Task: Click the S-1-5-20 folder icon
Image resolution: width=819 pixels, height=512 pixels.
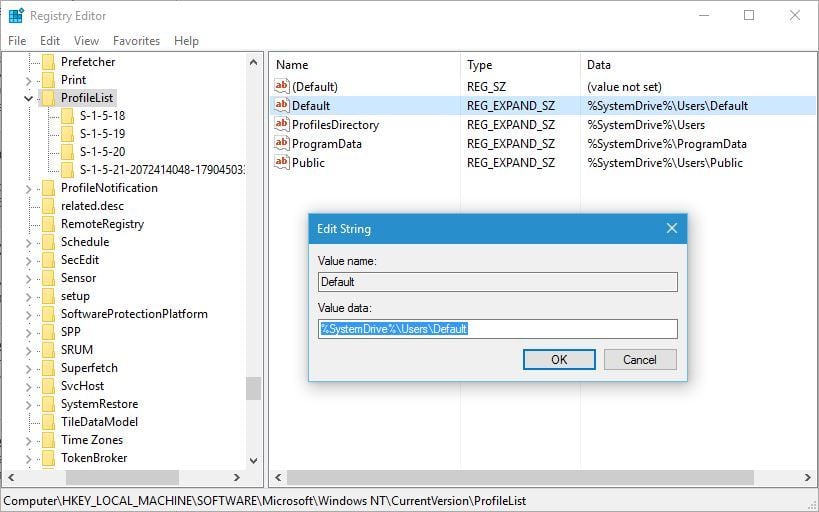Action: (67, 152)
